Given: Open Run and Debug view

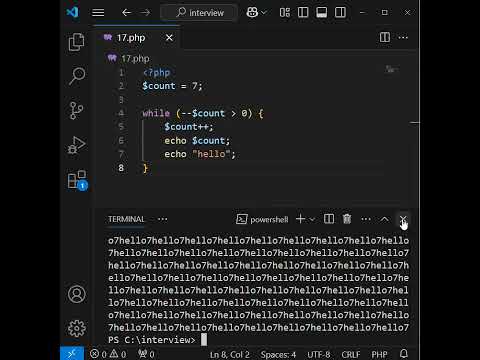Looking at the screenshot, I should 77,145.
